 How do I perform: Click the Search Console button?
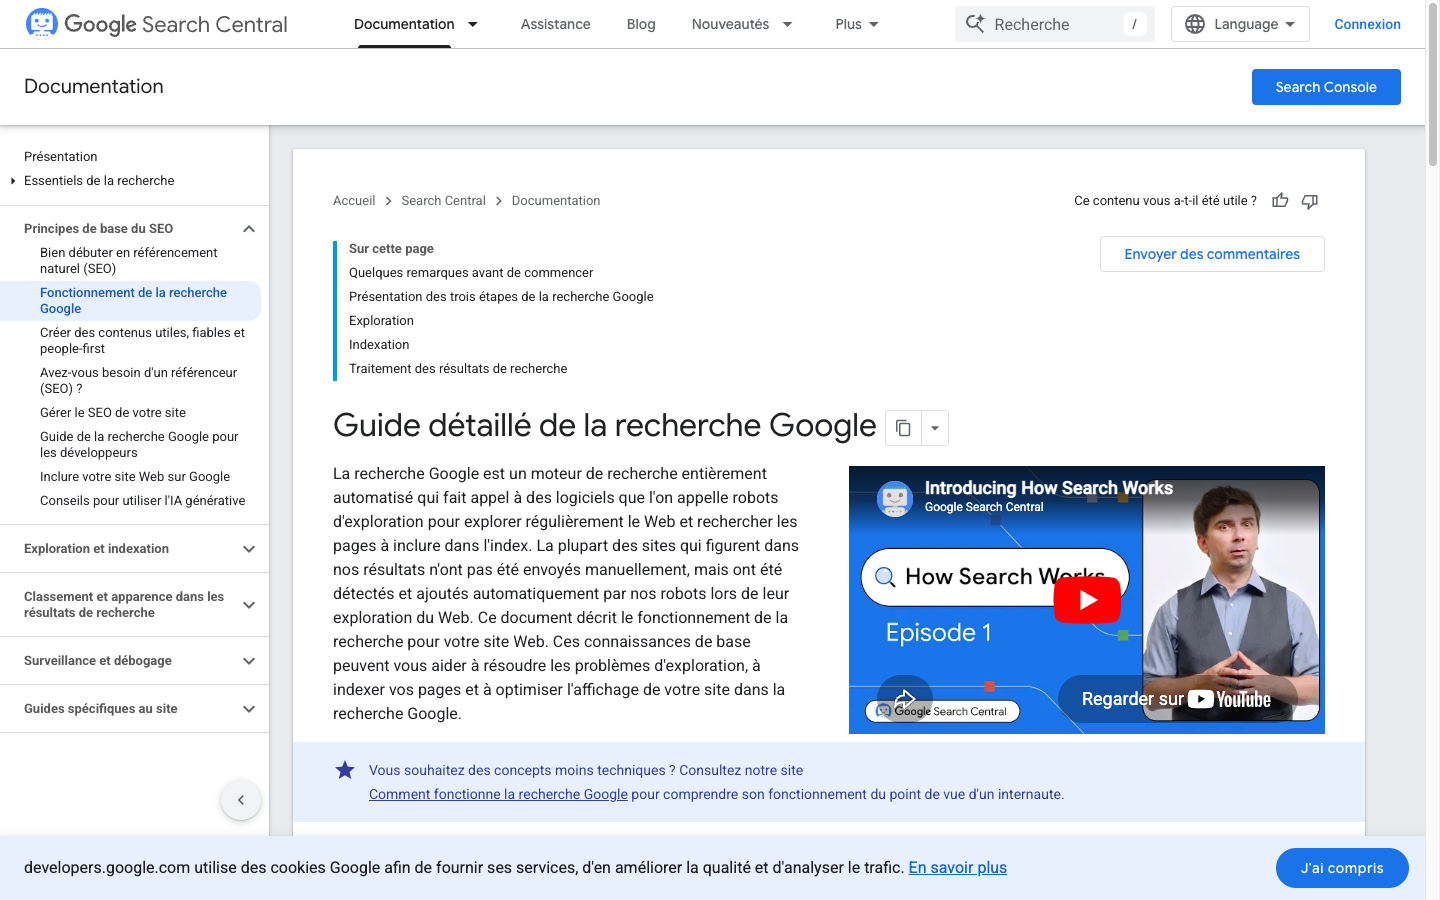[1326, 87]
